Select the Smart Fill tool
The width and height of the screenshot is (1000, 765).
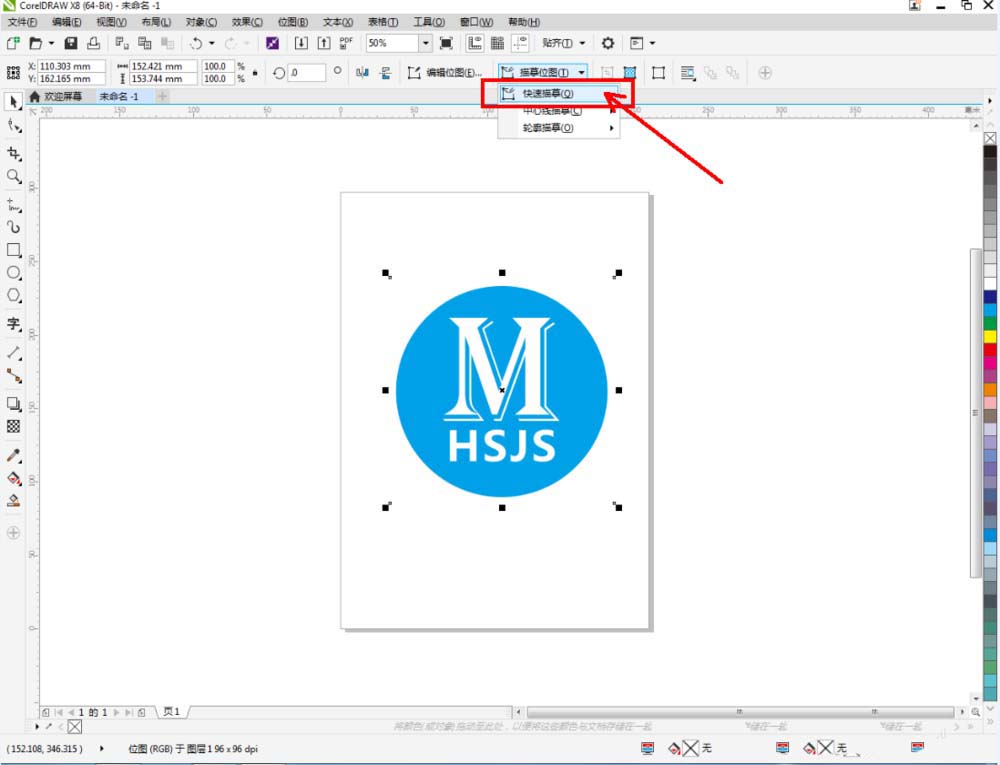[13, 501]
